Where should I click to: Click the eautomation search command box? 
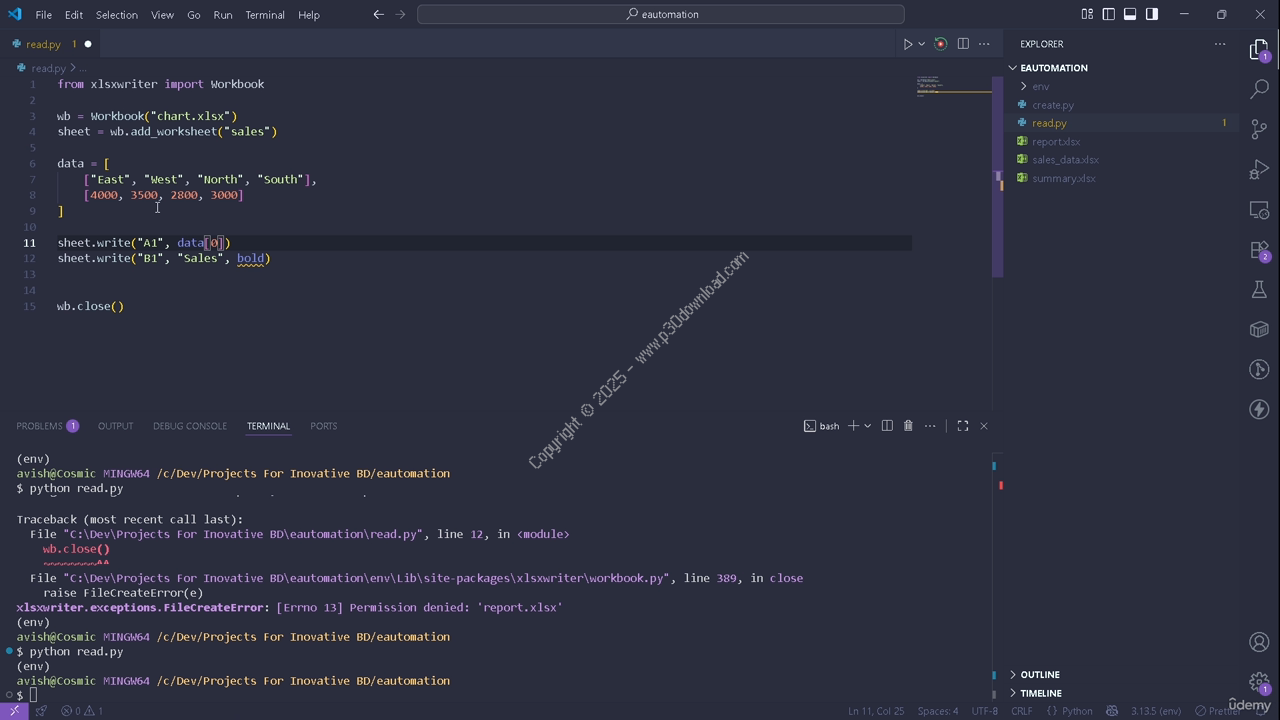(x=661, y=14)
